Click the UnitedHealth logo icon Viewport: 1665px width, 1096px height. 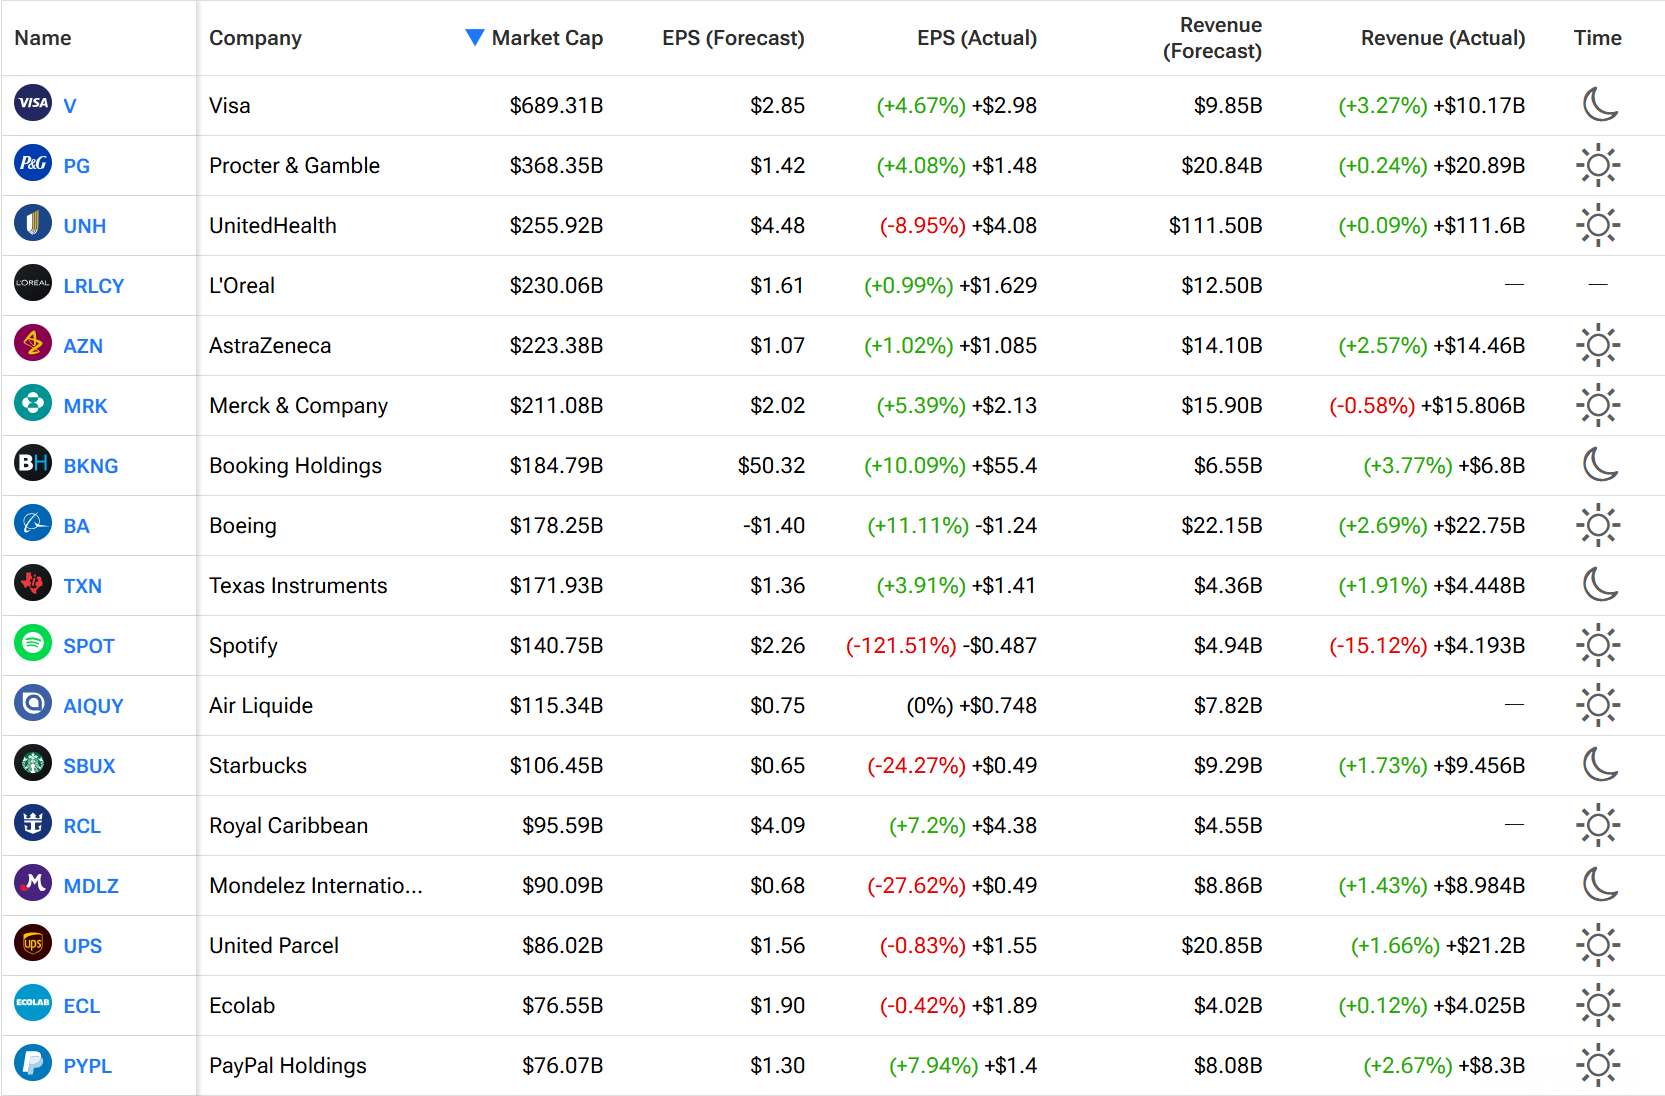(33, 223)
